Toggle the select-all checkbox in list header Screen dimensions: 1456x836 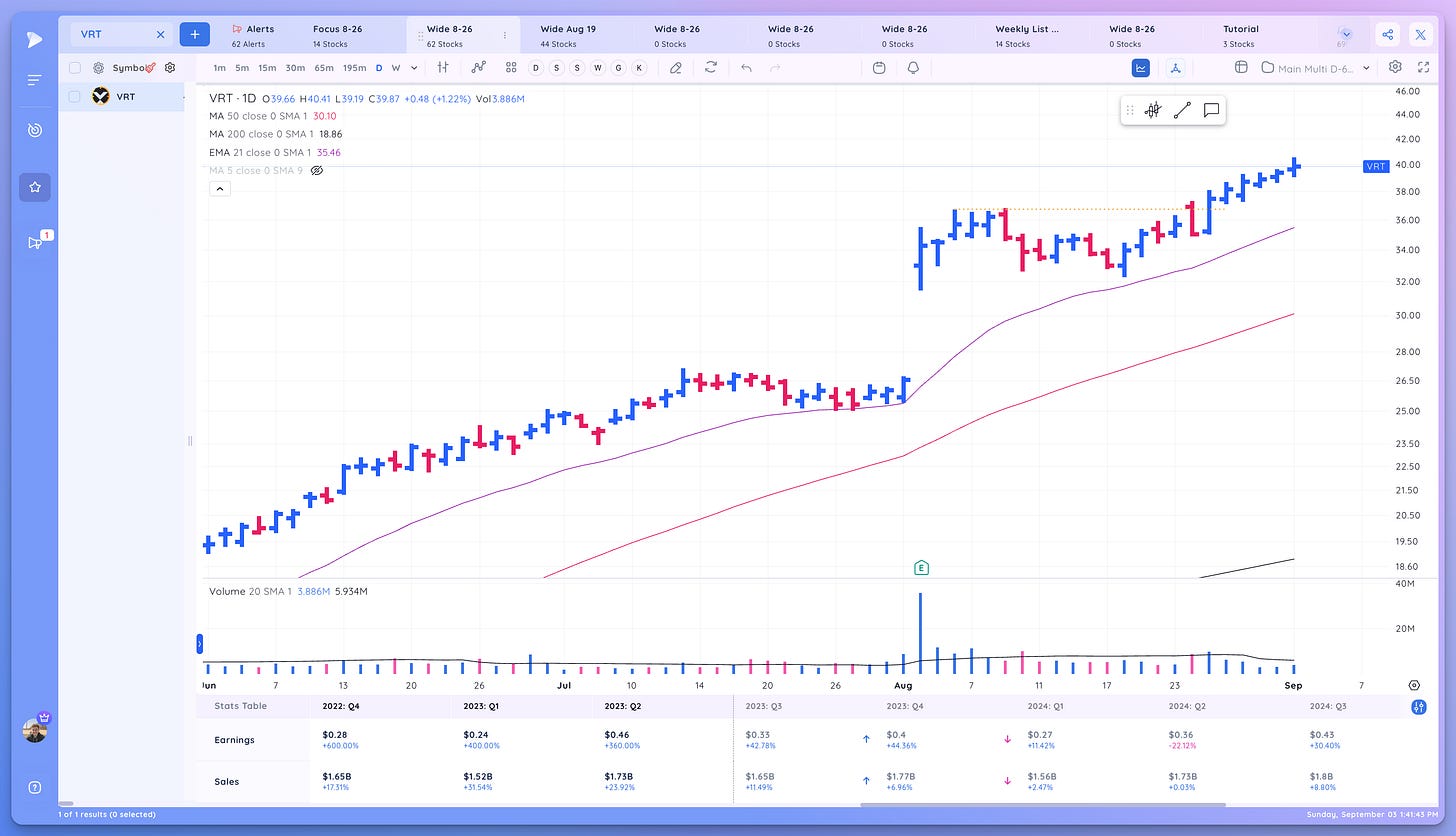pyautogui.click(x=75, y=68)
